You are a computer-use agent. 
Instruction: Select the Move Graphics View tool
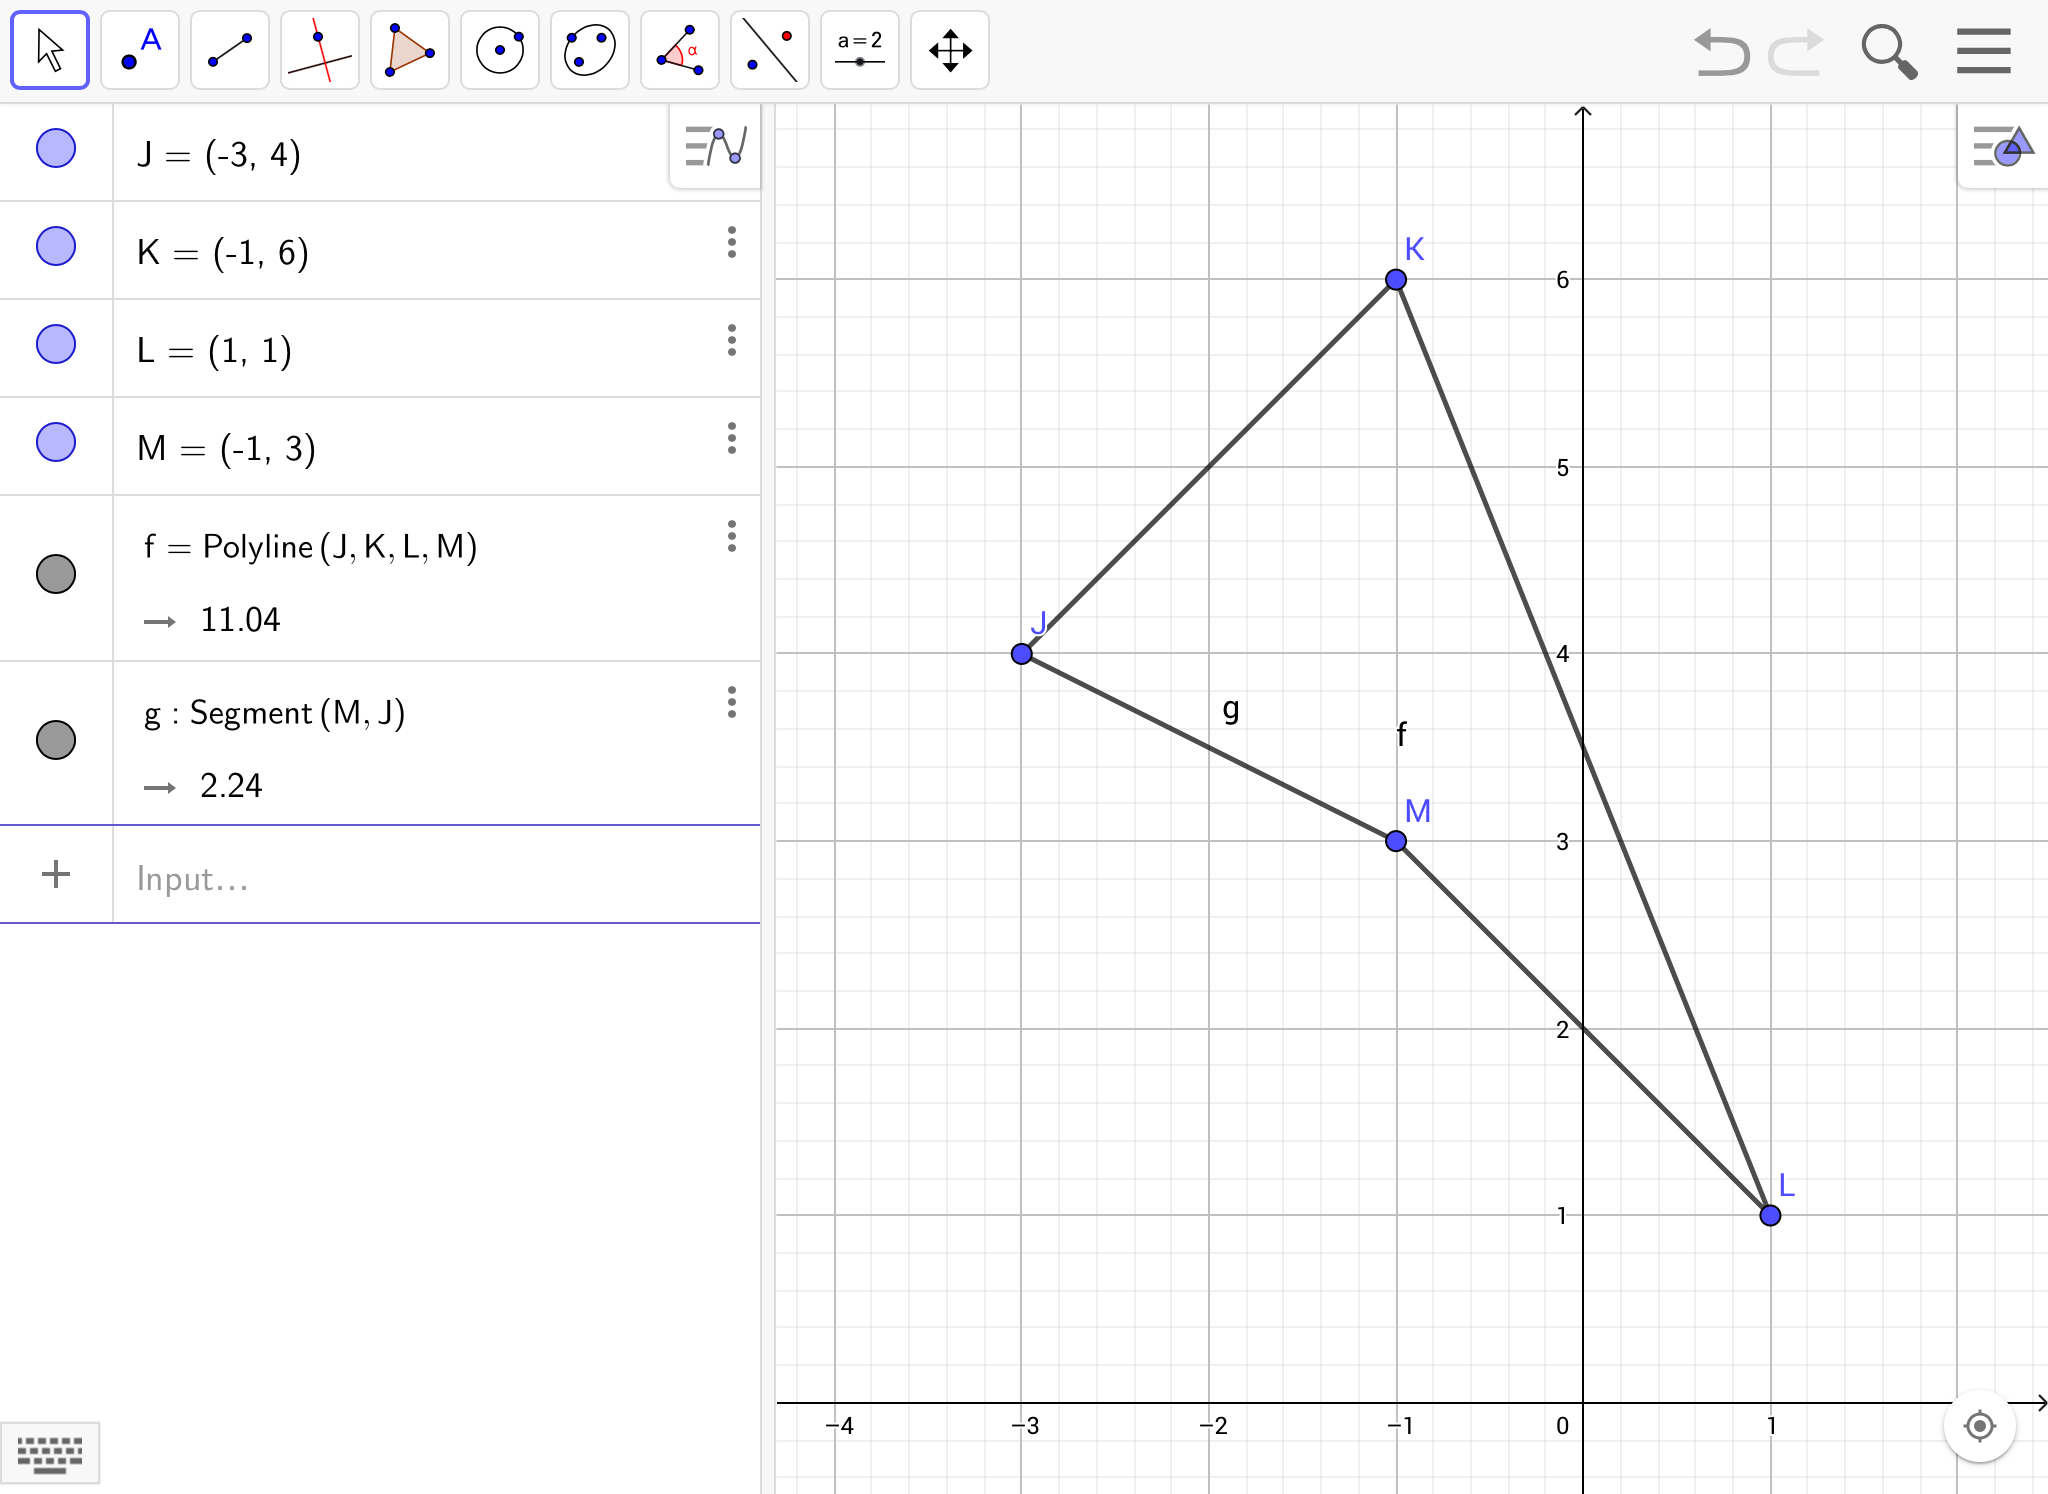click(950, 51)
